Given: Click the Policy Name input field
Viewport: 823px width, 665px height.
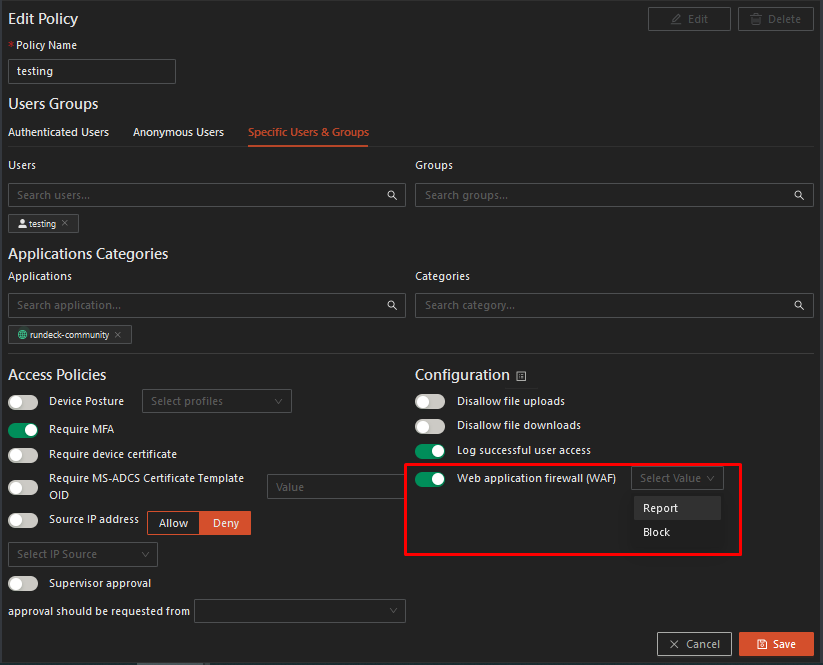Looking at the screenshot, I should [92, 71].
